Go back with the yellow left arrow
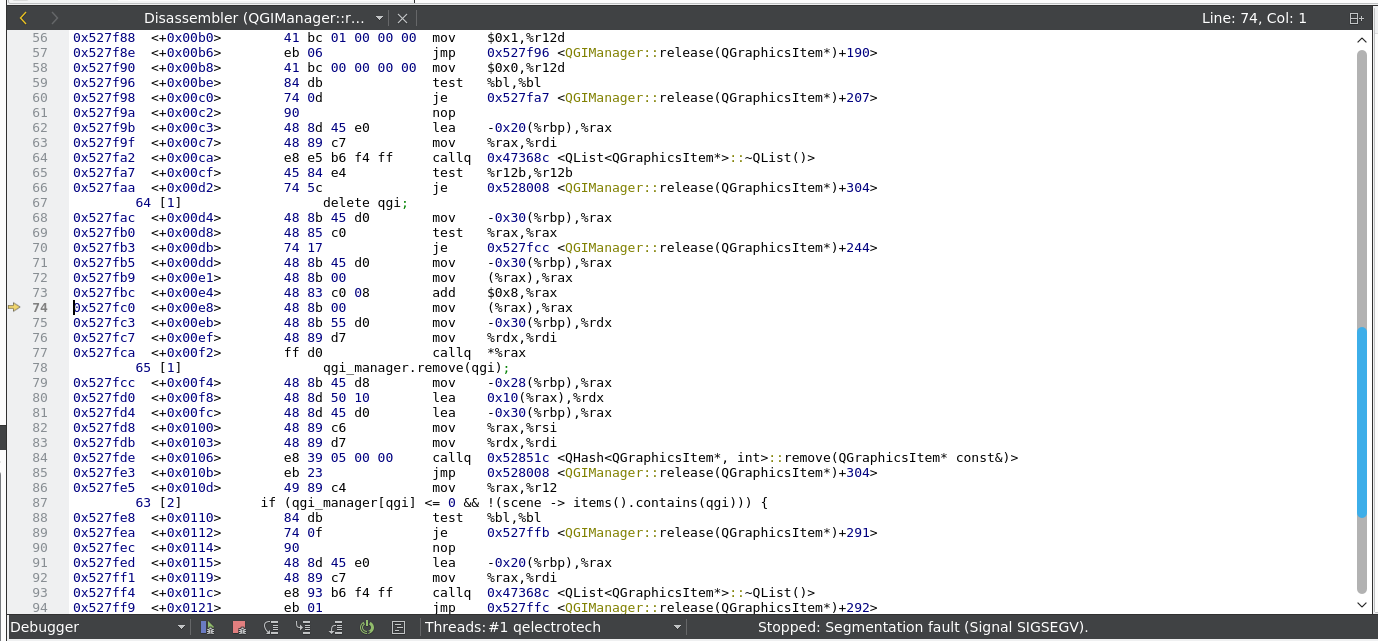The width and height of the screenshot is (1378, 641). [23, 18]
